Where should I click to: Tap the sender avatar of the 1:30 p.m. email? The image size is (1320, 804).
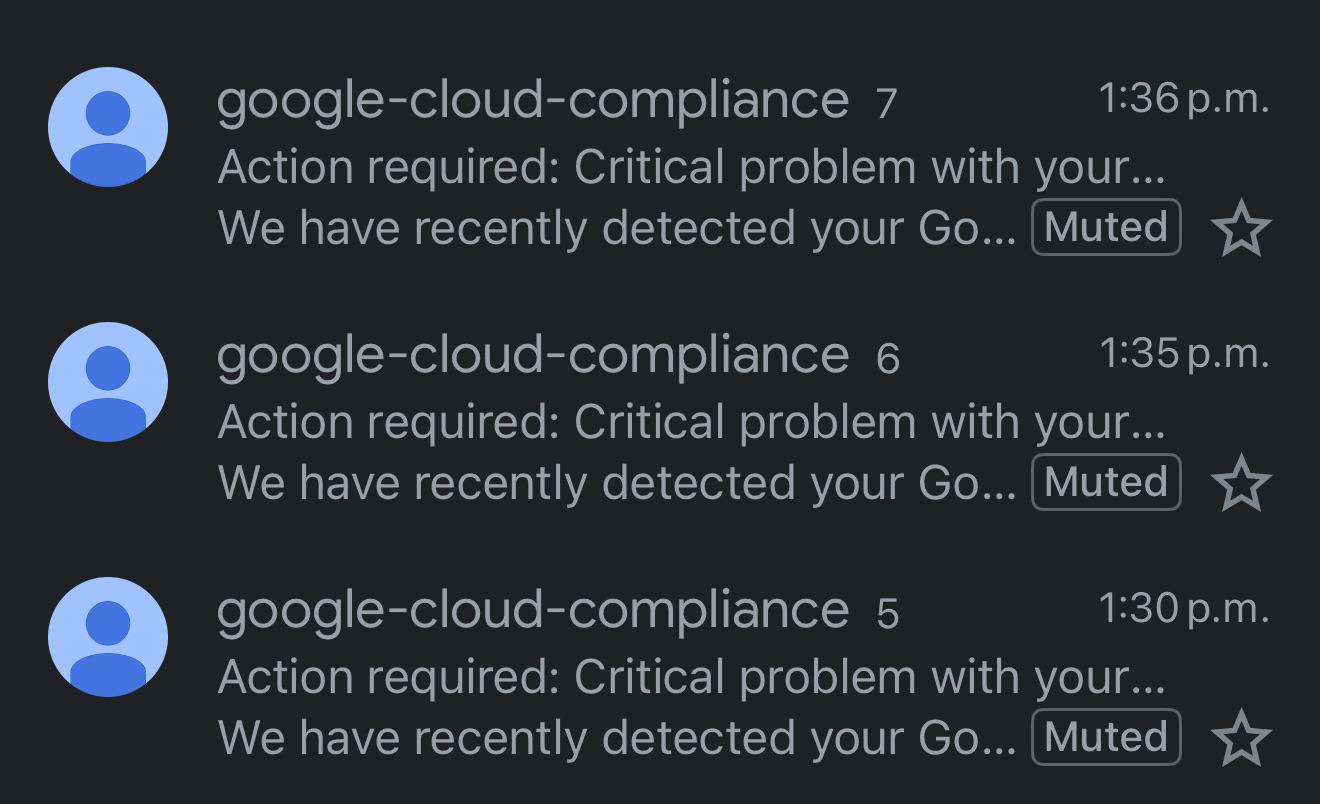tap(108, 637)
